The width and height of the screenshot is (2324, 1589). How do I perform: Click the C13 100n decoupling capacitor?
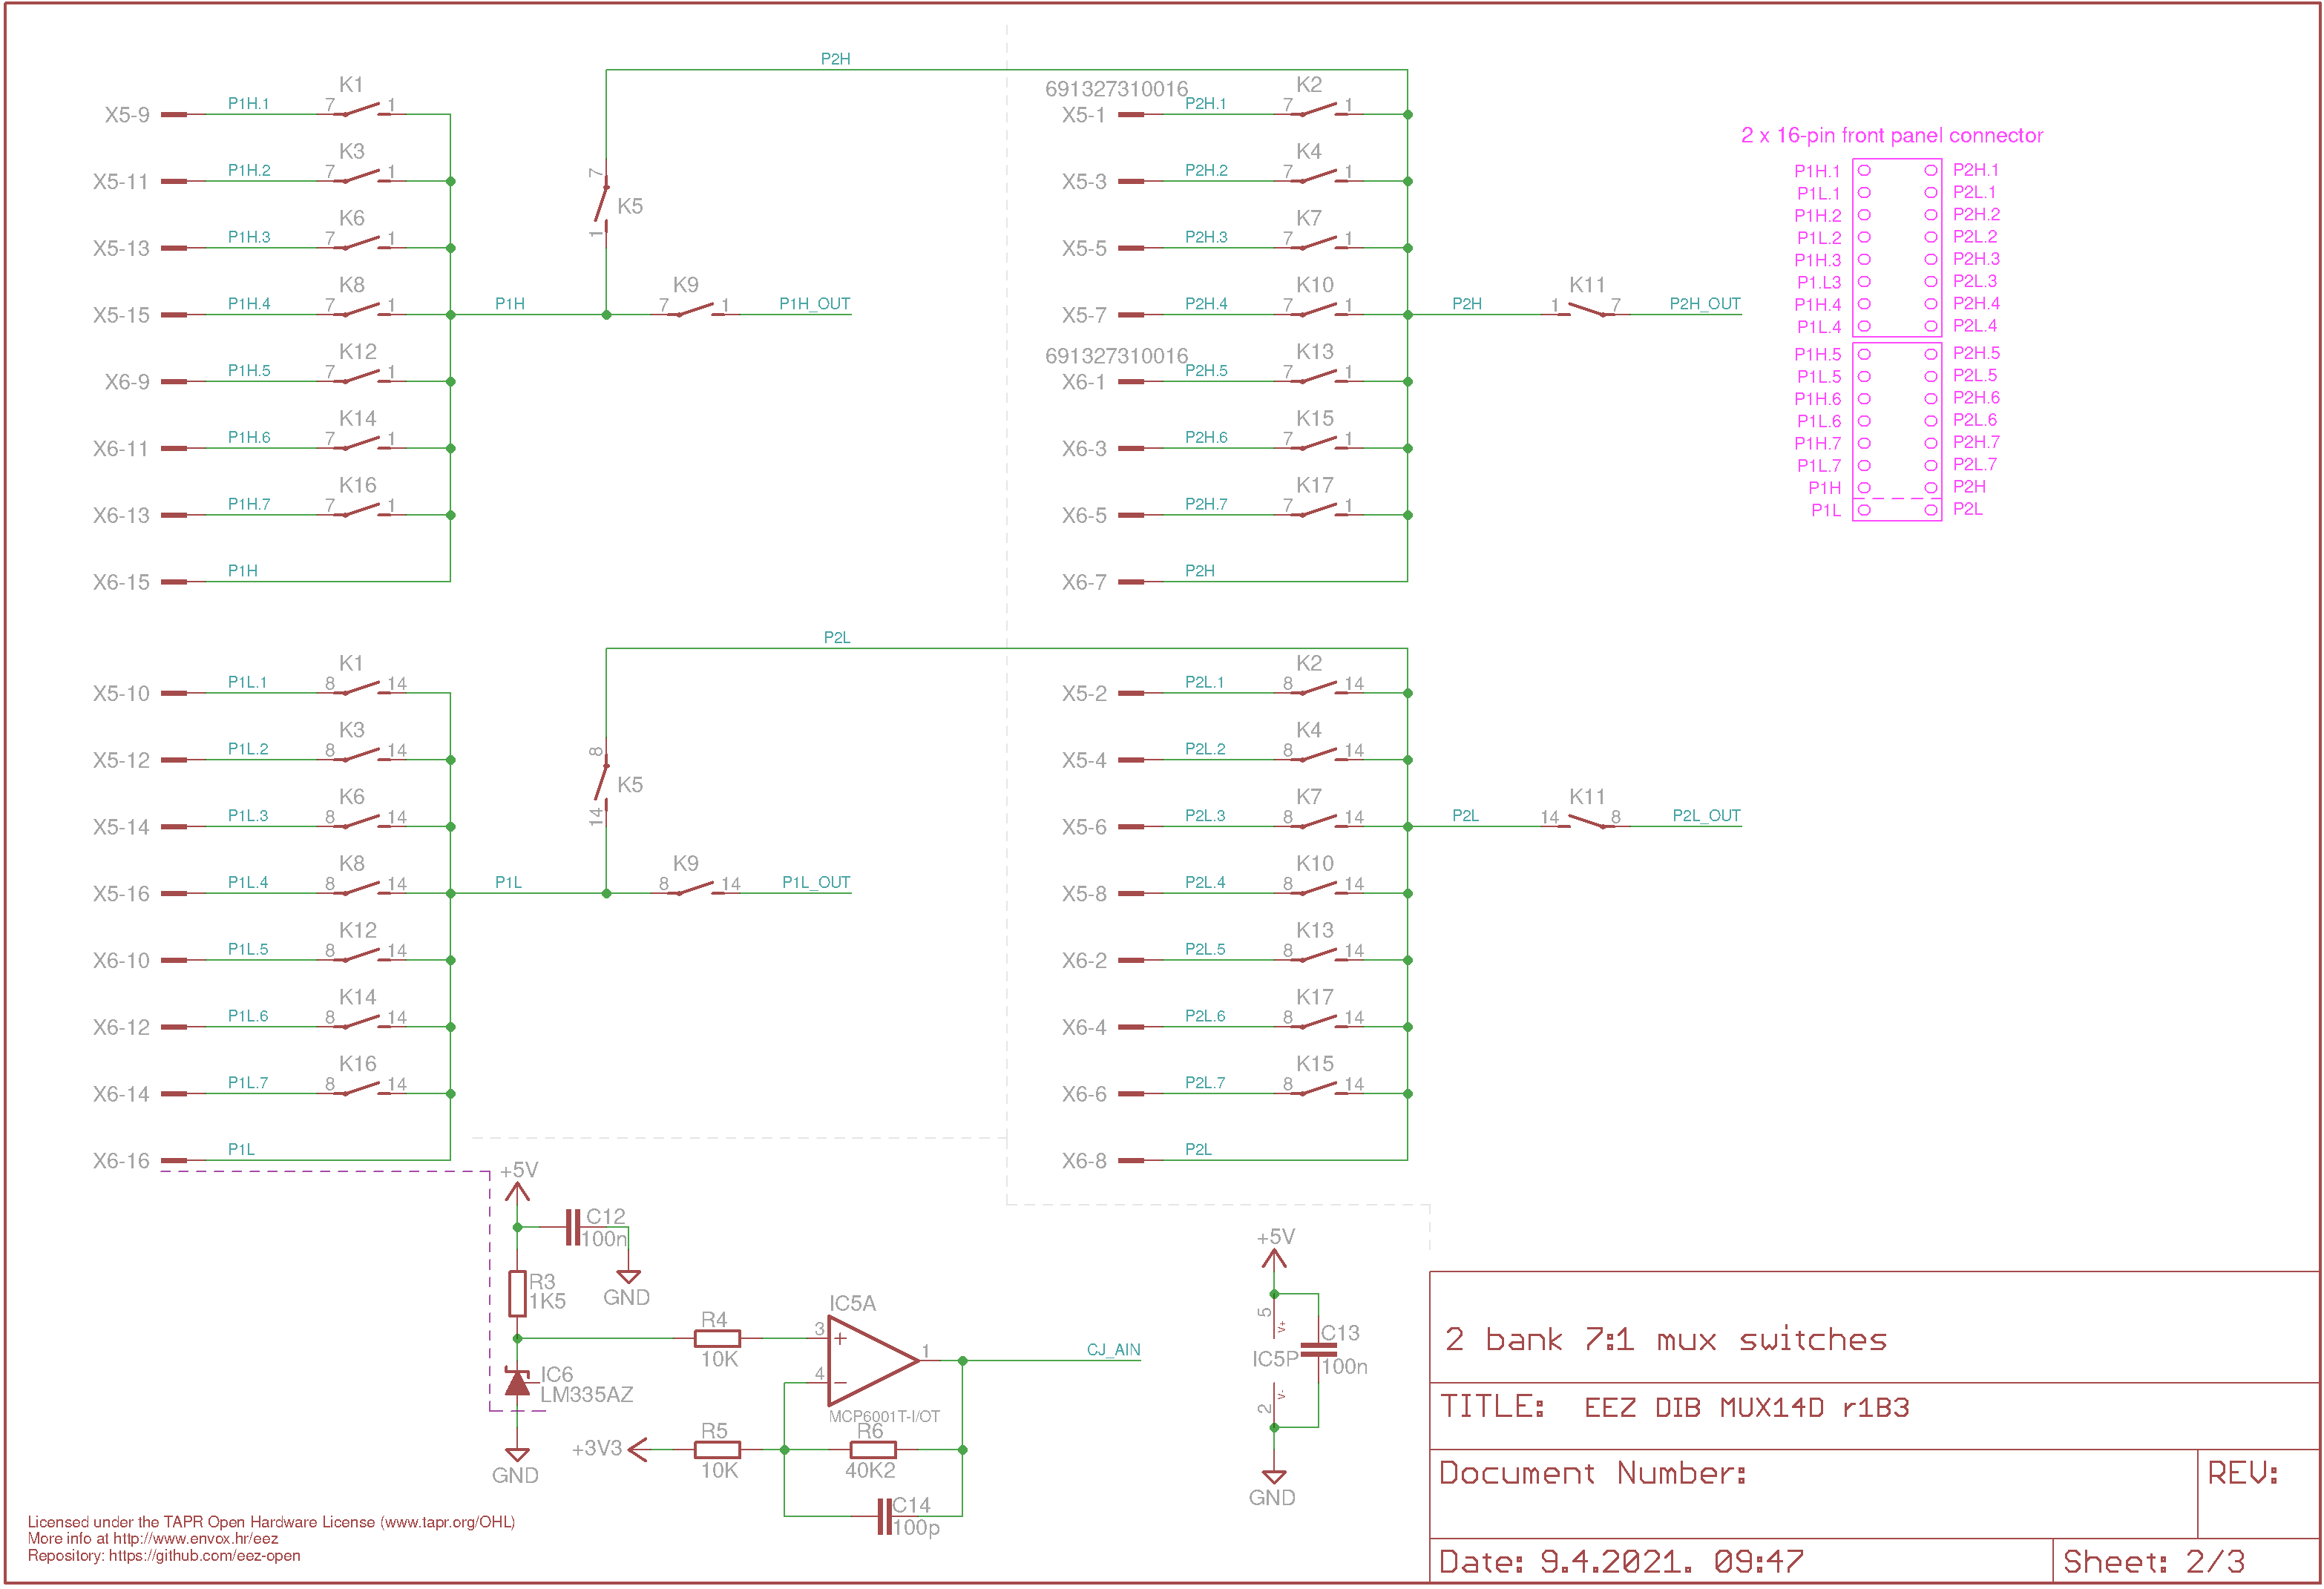(x=1319, y=1350)
